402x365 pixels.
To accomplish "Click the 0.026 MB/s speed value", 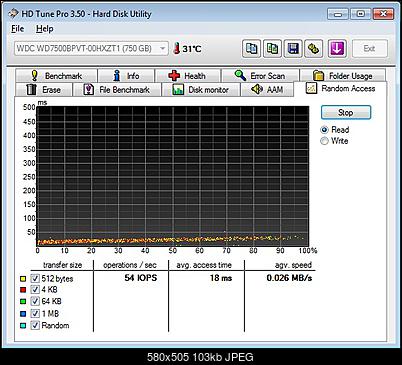I will click(289, 278).
